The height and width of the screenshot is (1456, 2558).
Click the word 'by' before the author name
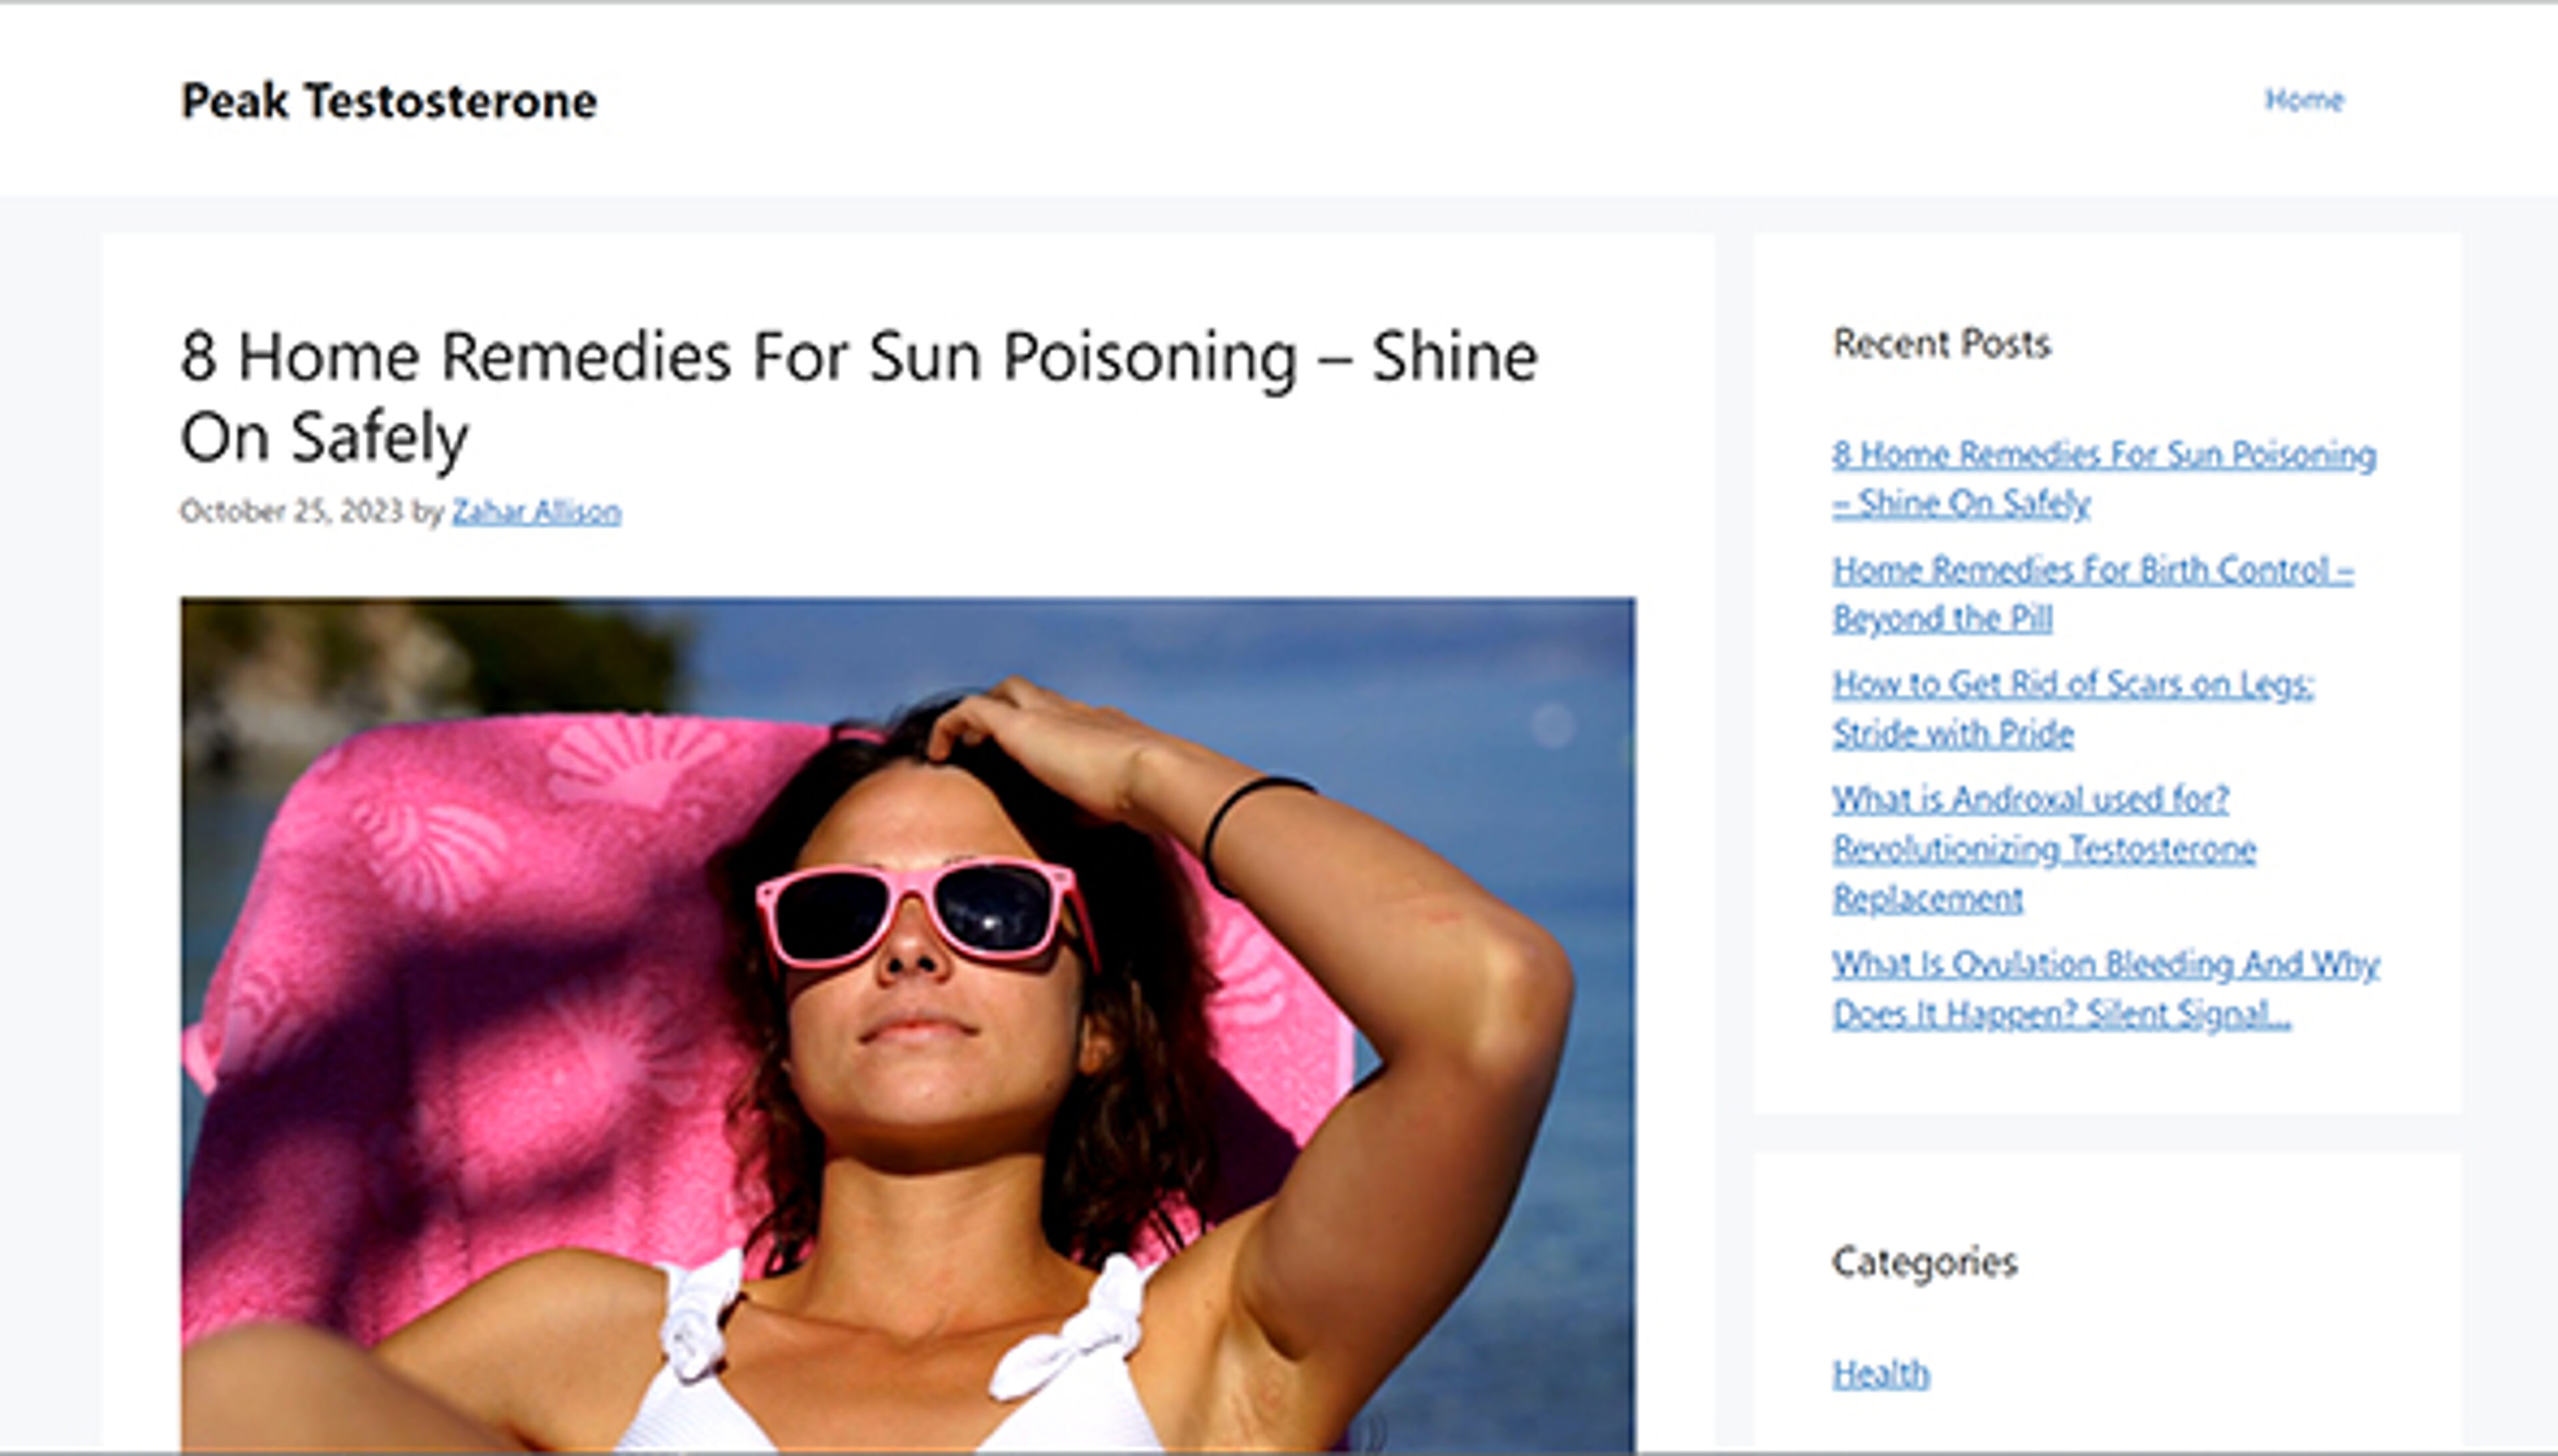(x=427, y=512)
